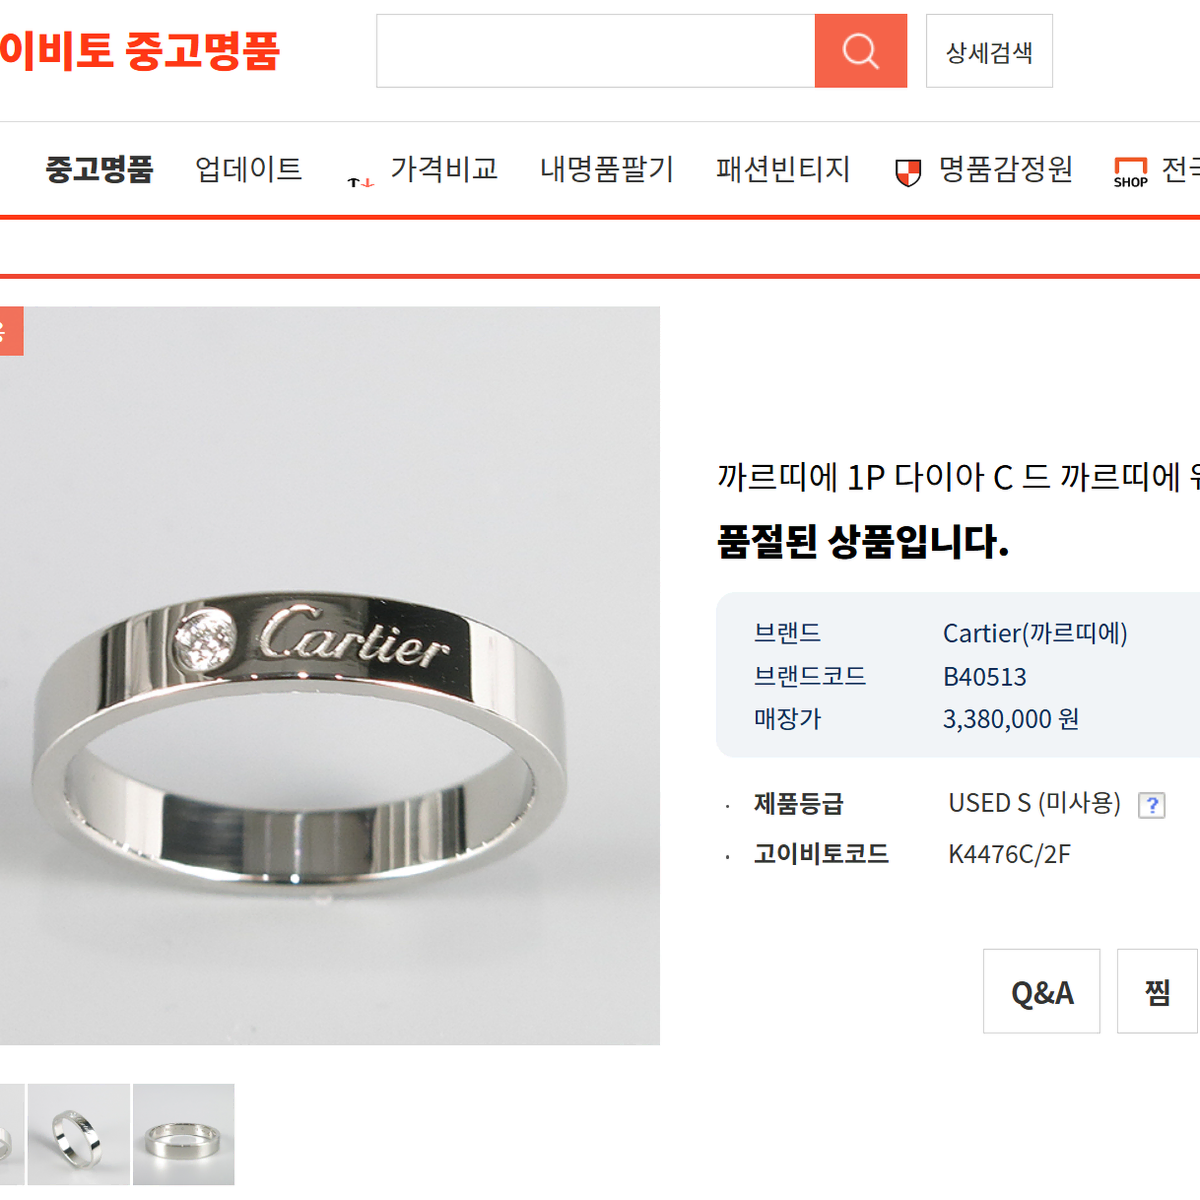Image resolution: width=1200 pixels, height=1200 pixels.
Task: Open the 패션빈티지 menu item
Action: [783, 169]
